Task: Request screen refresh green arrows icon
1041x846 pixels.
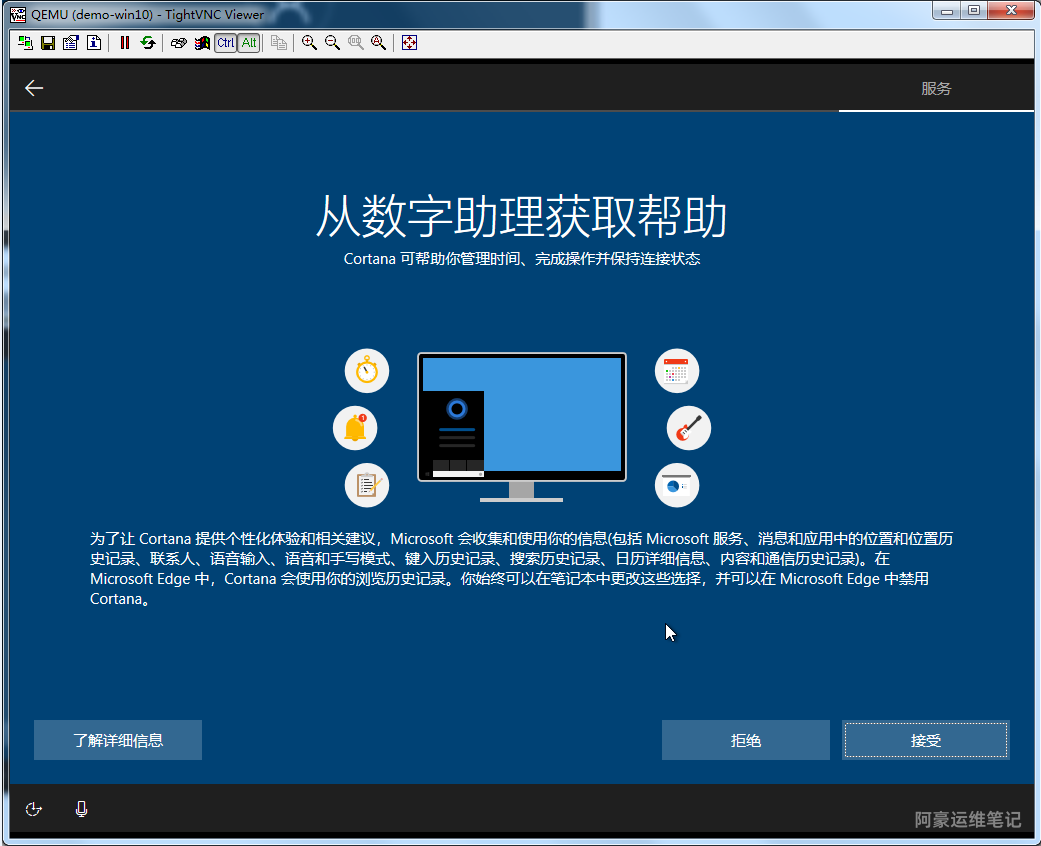Action: pyautogui.click(x=147, y=43)
